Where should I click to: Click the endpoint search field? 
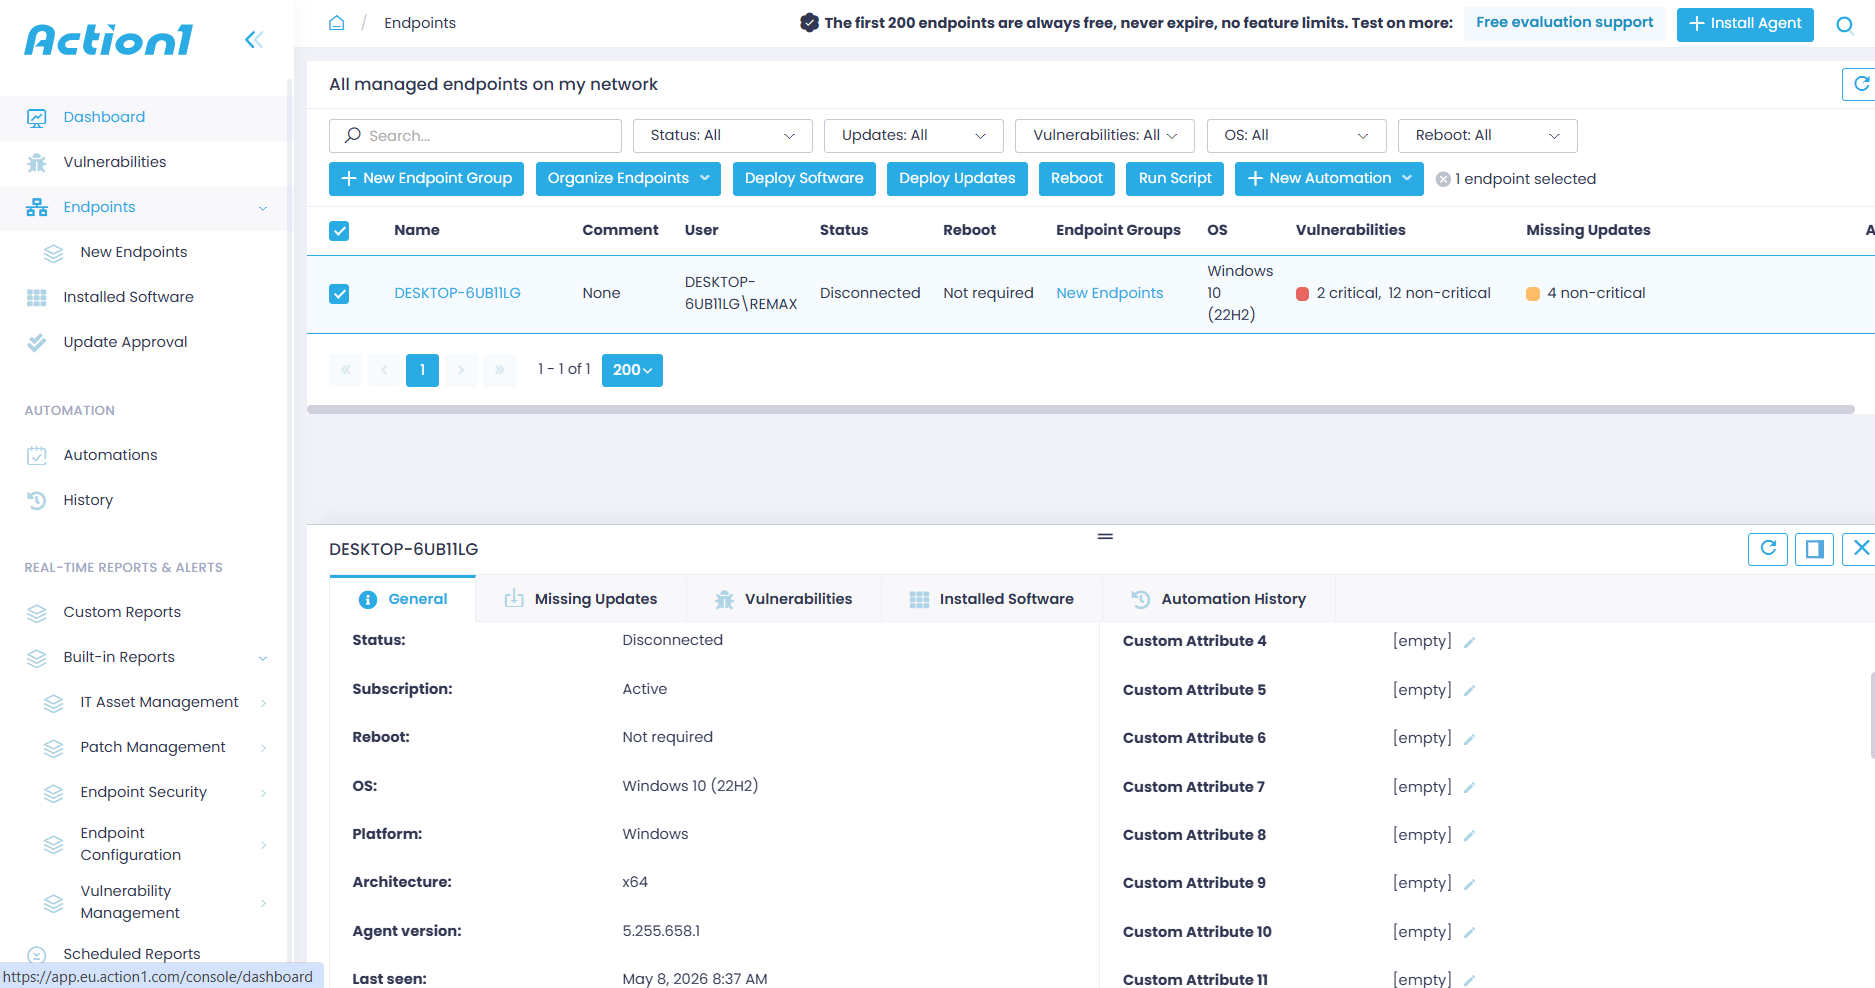tap(475, 136)
